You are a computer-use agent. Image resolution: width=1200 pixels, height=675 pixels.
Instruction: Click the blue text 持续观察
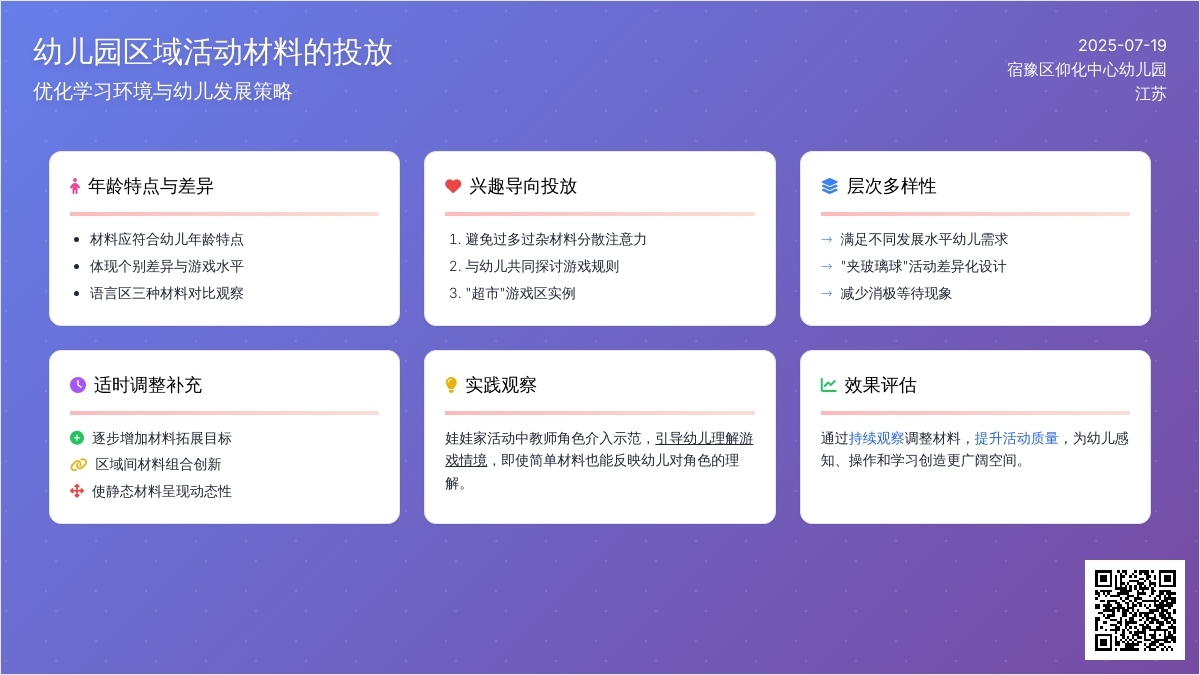pos(877,438)
